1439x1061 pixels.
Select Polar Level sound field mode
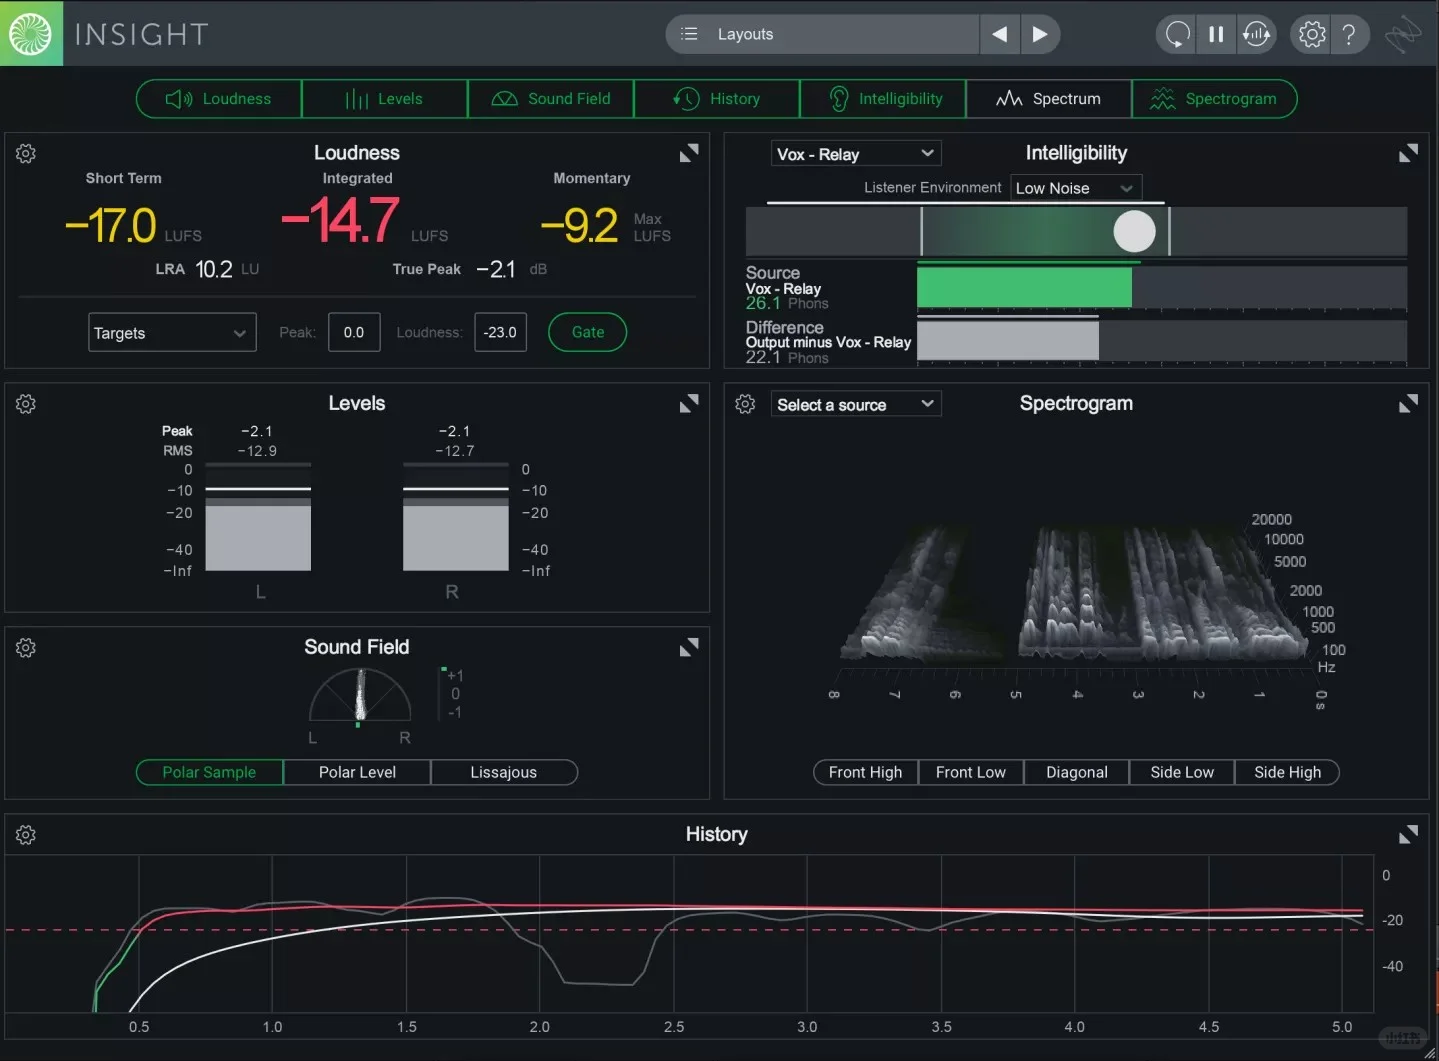pyautogui.click(x=357, y=772)
